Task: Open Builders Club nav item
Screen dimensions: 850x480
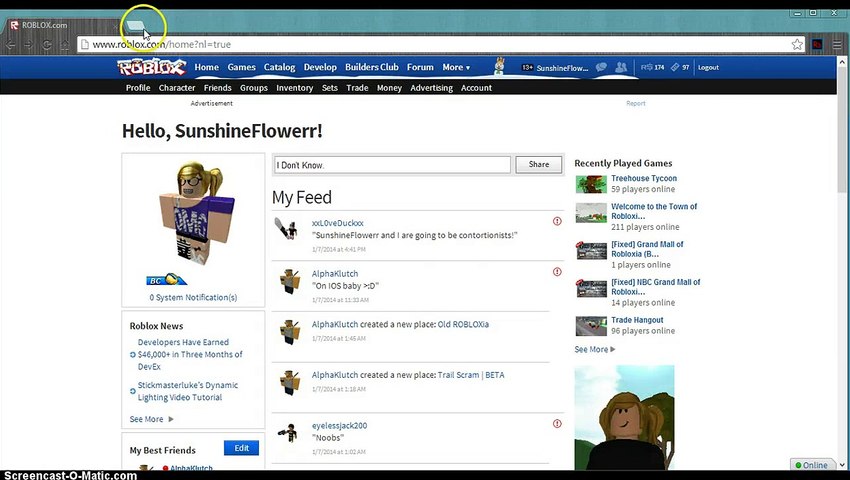Action: click(371, 67)
